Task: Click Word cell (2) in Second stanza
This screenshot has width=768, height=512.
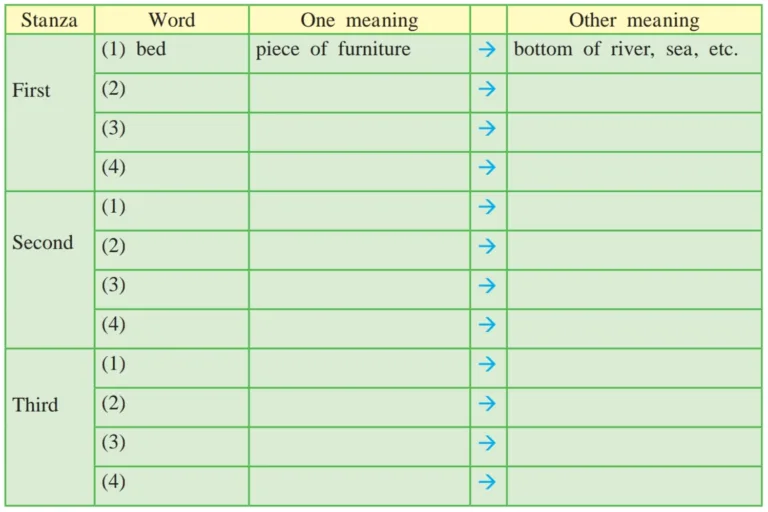Action: pyautogui.click(x=171, y=246)
